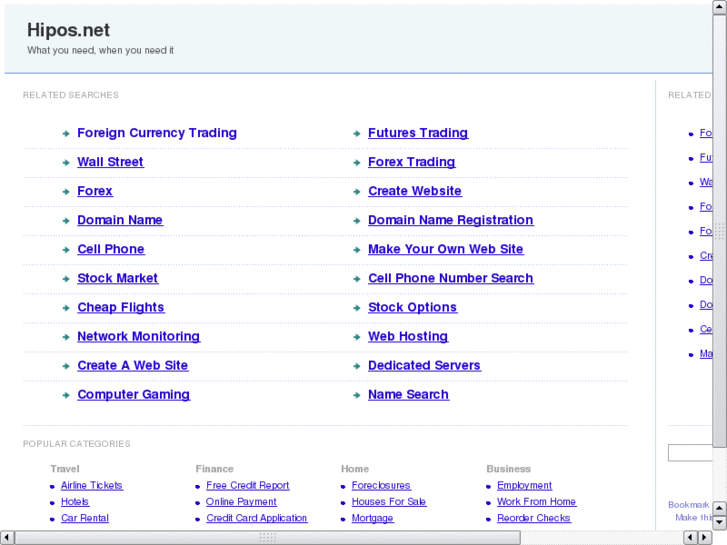Viewport: 727px width, 545px height.
Task: Click the vertical scrollbar up arrow
Action: [x=720, y=7]
